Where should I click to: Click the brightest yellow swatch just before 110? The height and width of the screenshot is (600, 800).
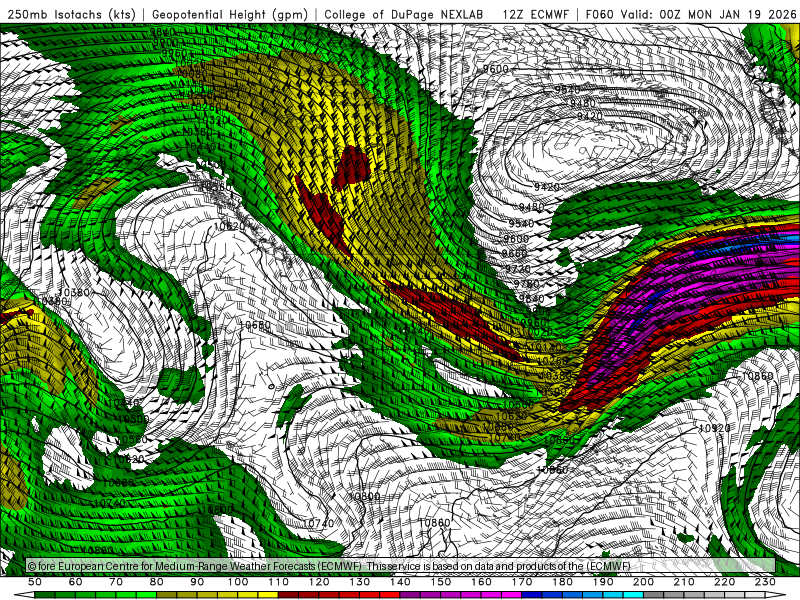pyautogui.click(x=268, y=595)
